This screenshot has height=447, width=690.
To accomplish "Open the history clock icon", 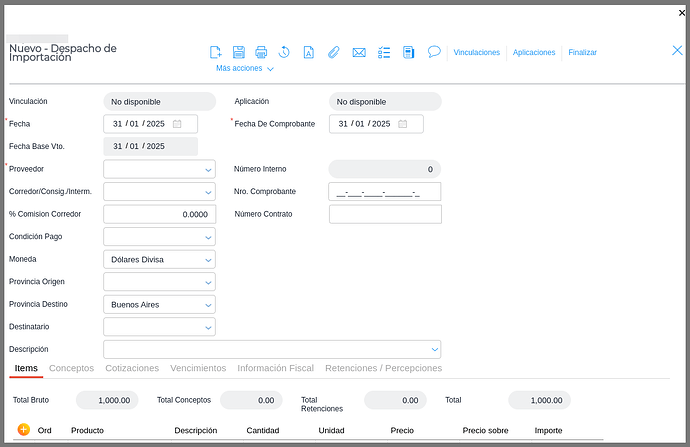I will (284, 52).
